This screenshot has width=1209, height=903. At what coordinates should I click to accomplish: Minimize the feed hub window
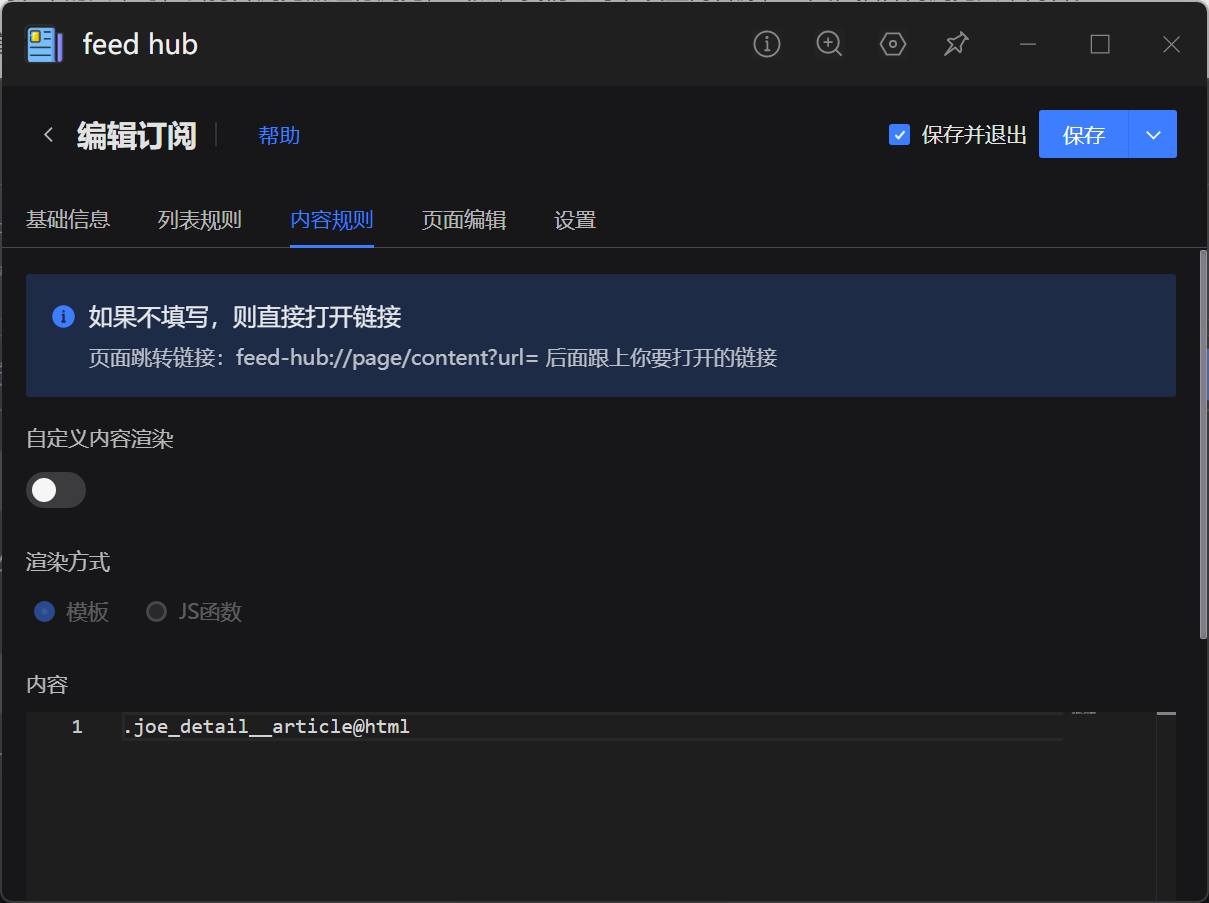[x=1027, y=44]
